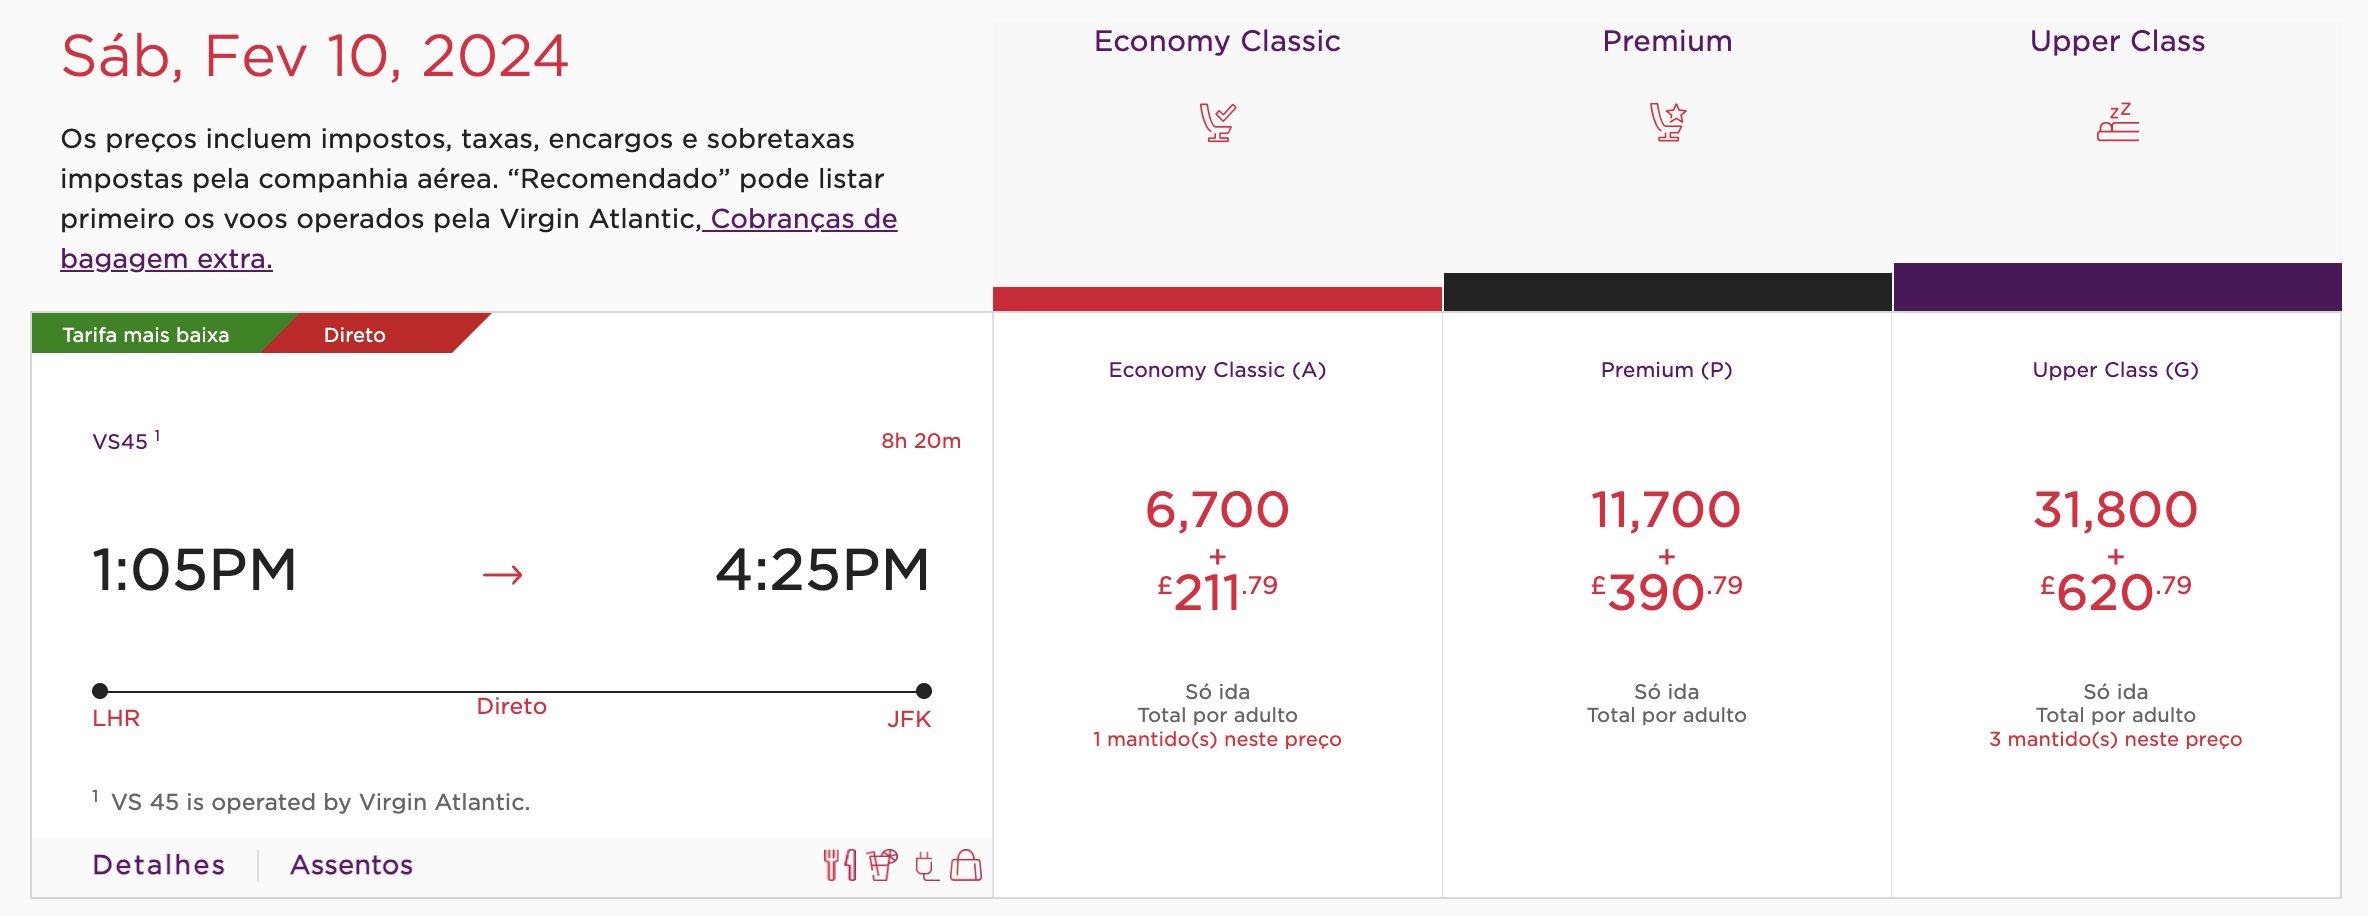
Task: Click the Tarifa mais baixa green badge
Action: point(146,335)
